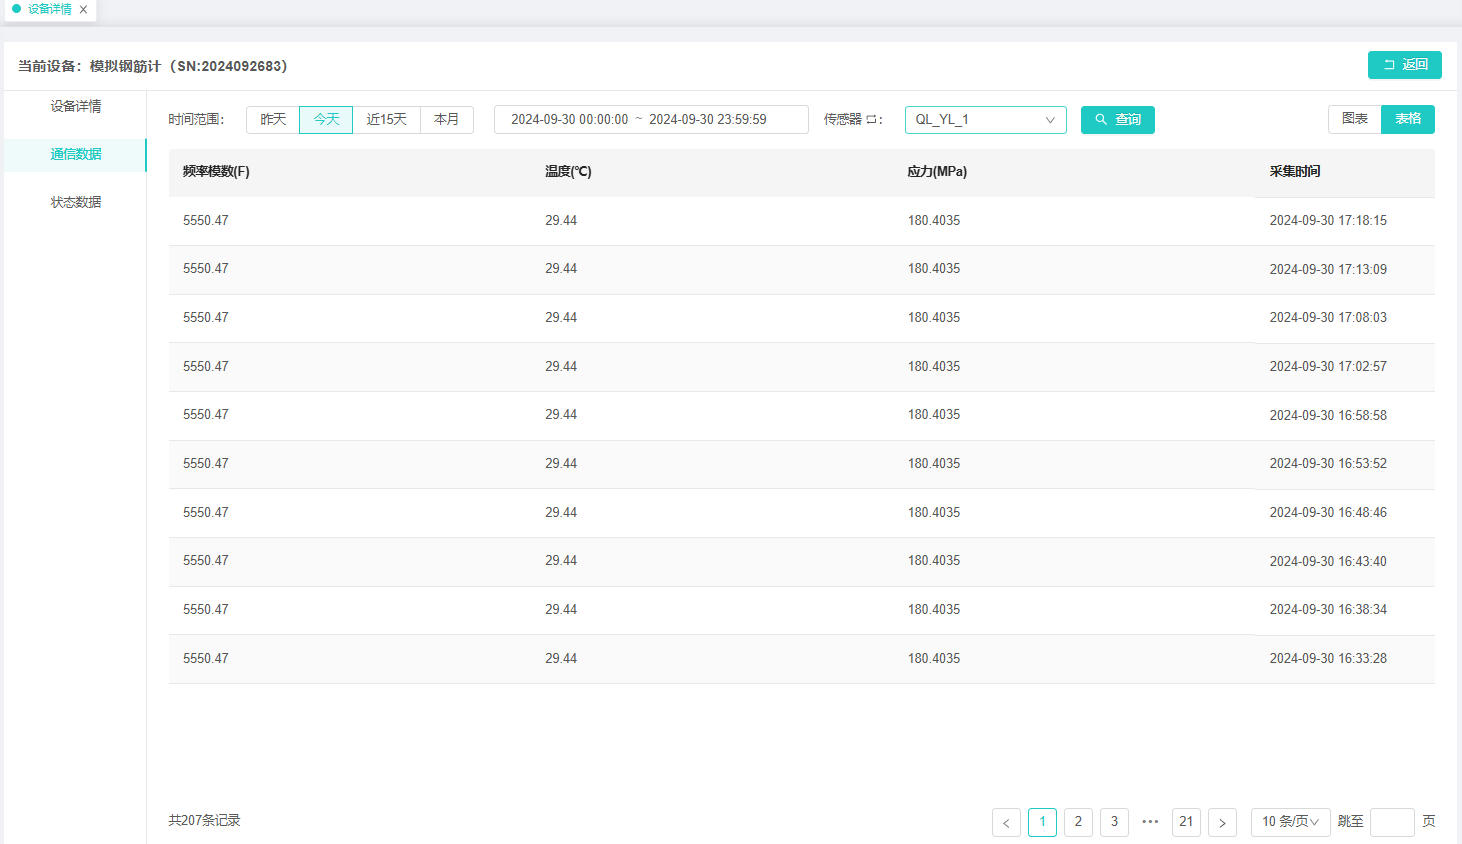Go to page 21 in pagination
1462x844 pixels.
click(1186, 822)
